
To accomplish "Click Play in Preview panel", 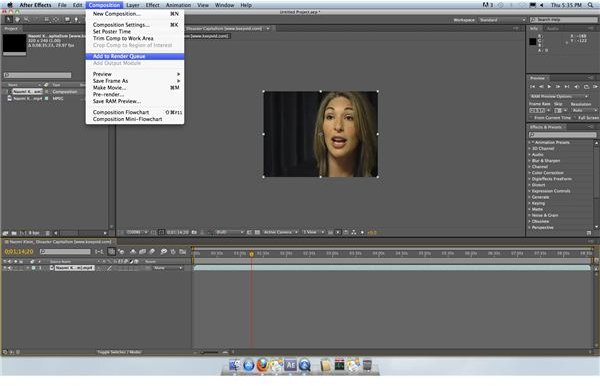I will [549, 87].
